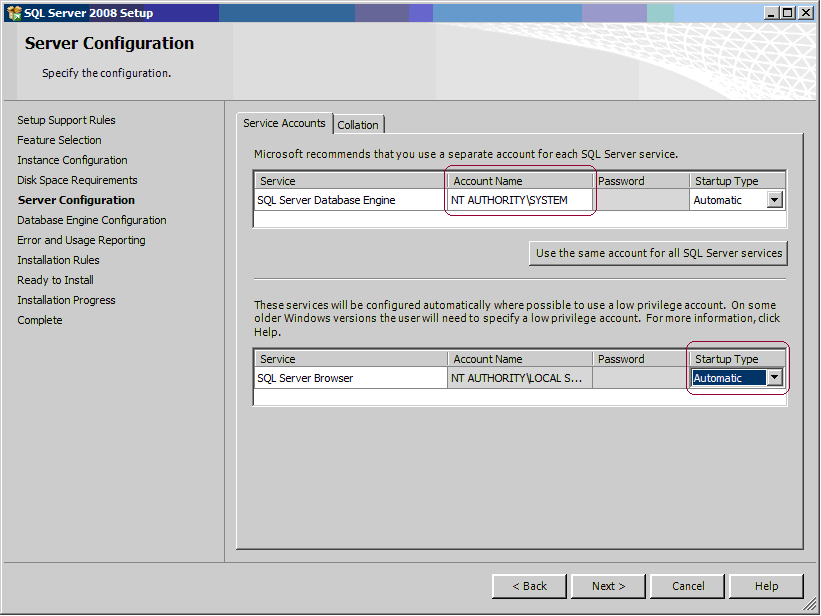This screenshot has width=821, height=616.
Task: Select Instance Configuration step
Action: click(x=72, y=160)
